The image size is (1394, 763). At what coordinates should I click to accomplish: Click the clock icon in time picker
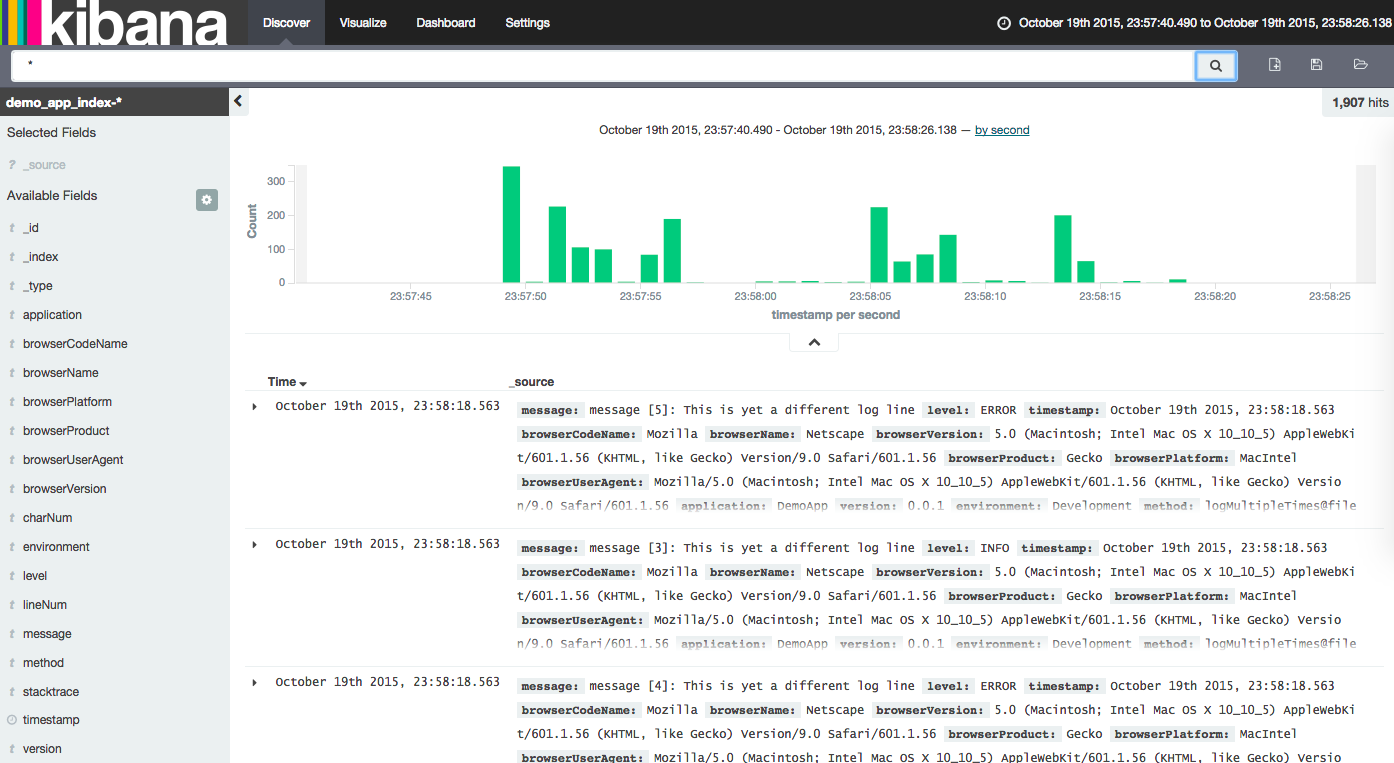(1004, 23)
